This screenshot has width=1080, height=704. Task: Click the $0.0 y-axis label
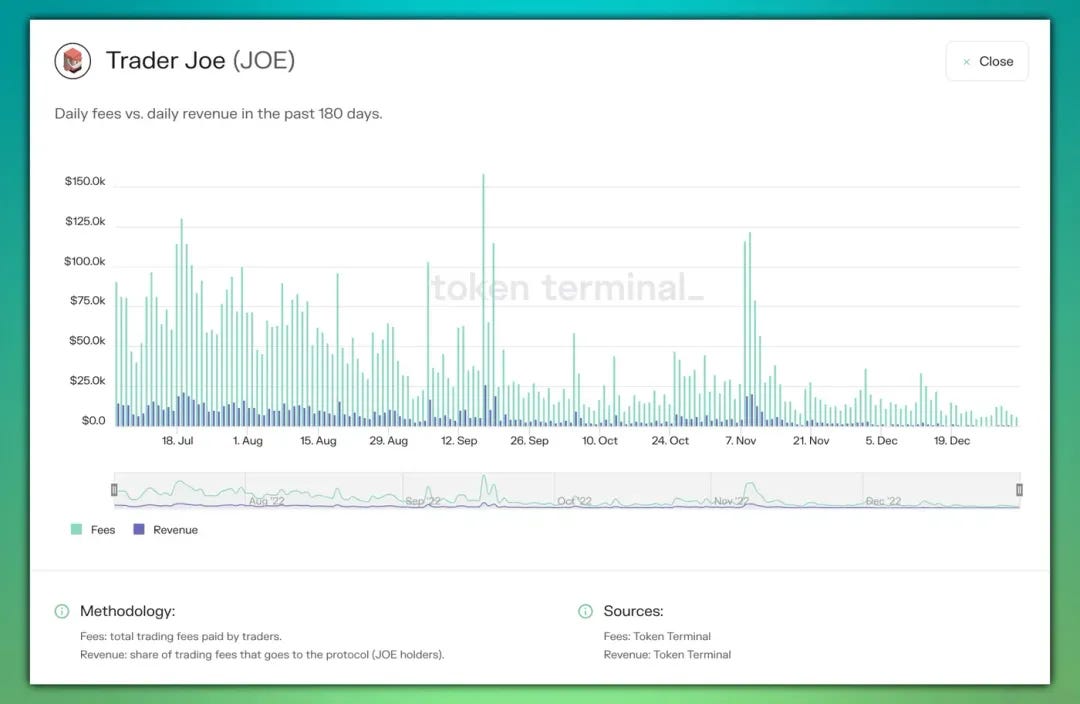pyautogui.click(x=94, y=420)
